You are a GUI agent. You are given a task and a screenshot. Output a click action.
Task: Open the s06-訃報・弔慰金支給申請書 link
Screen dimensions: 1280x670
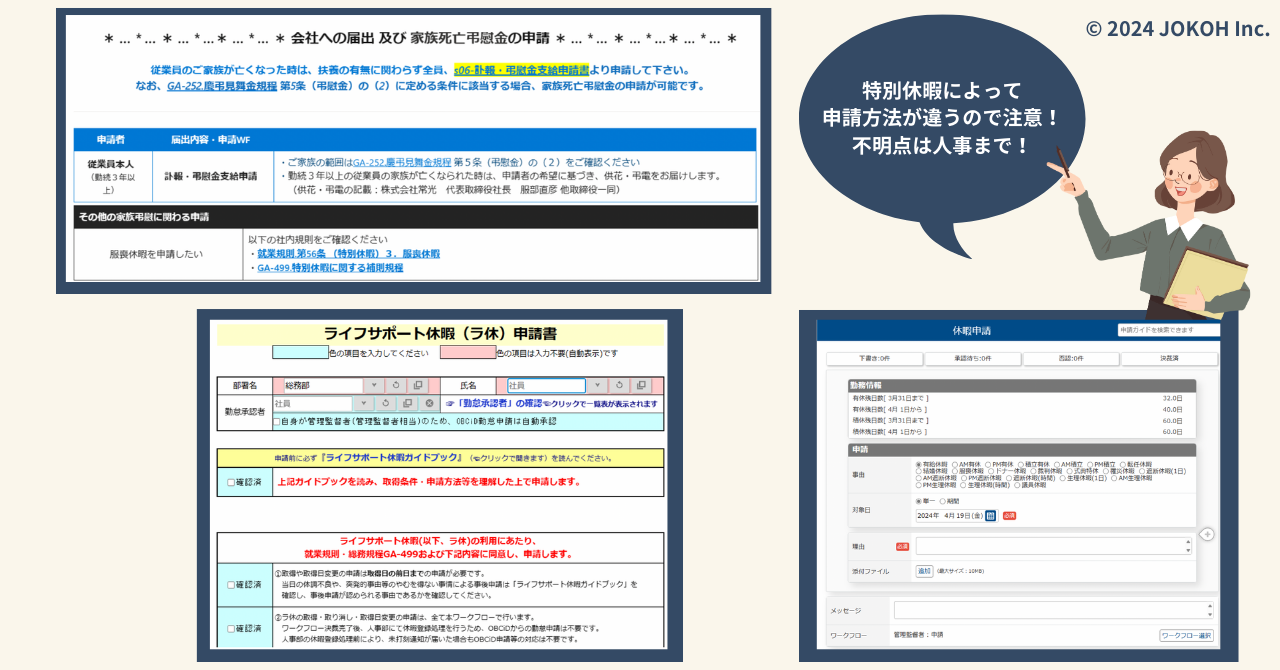[521, 71]
